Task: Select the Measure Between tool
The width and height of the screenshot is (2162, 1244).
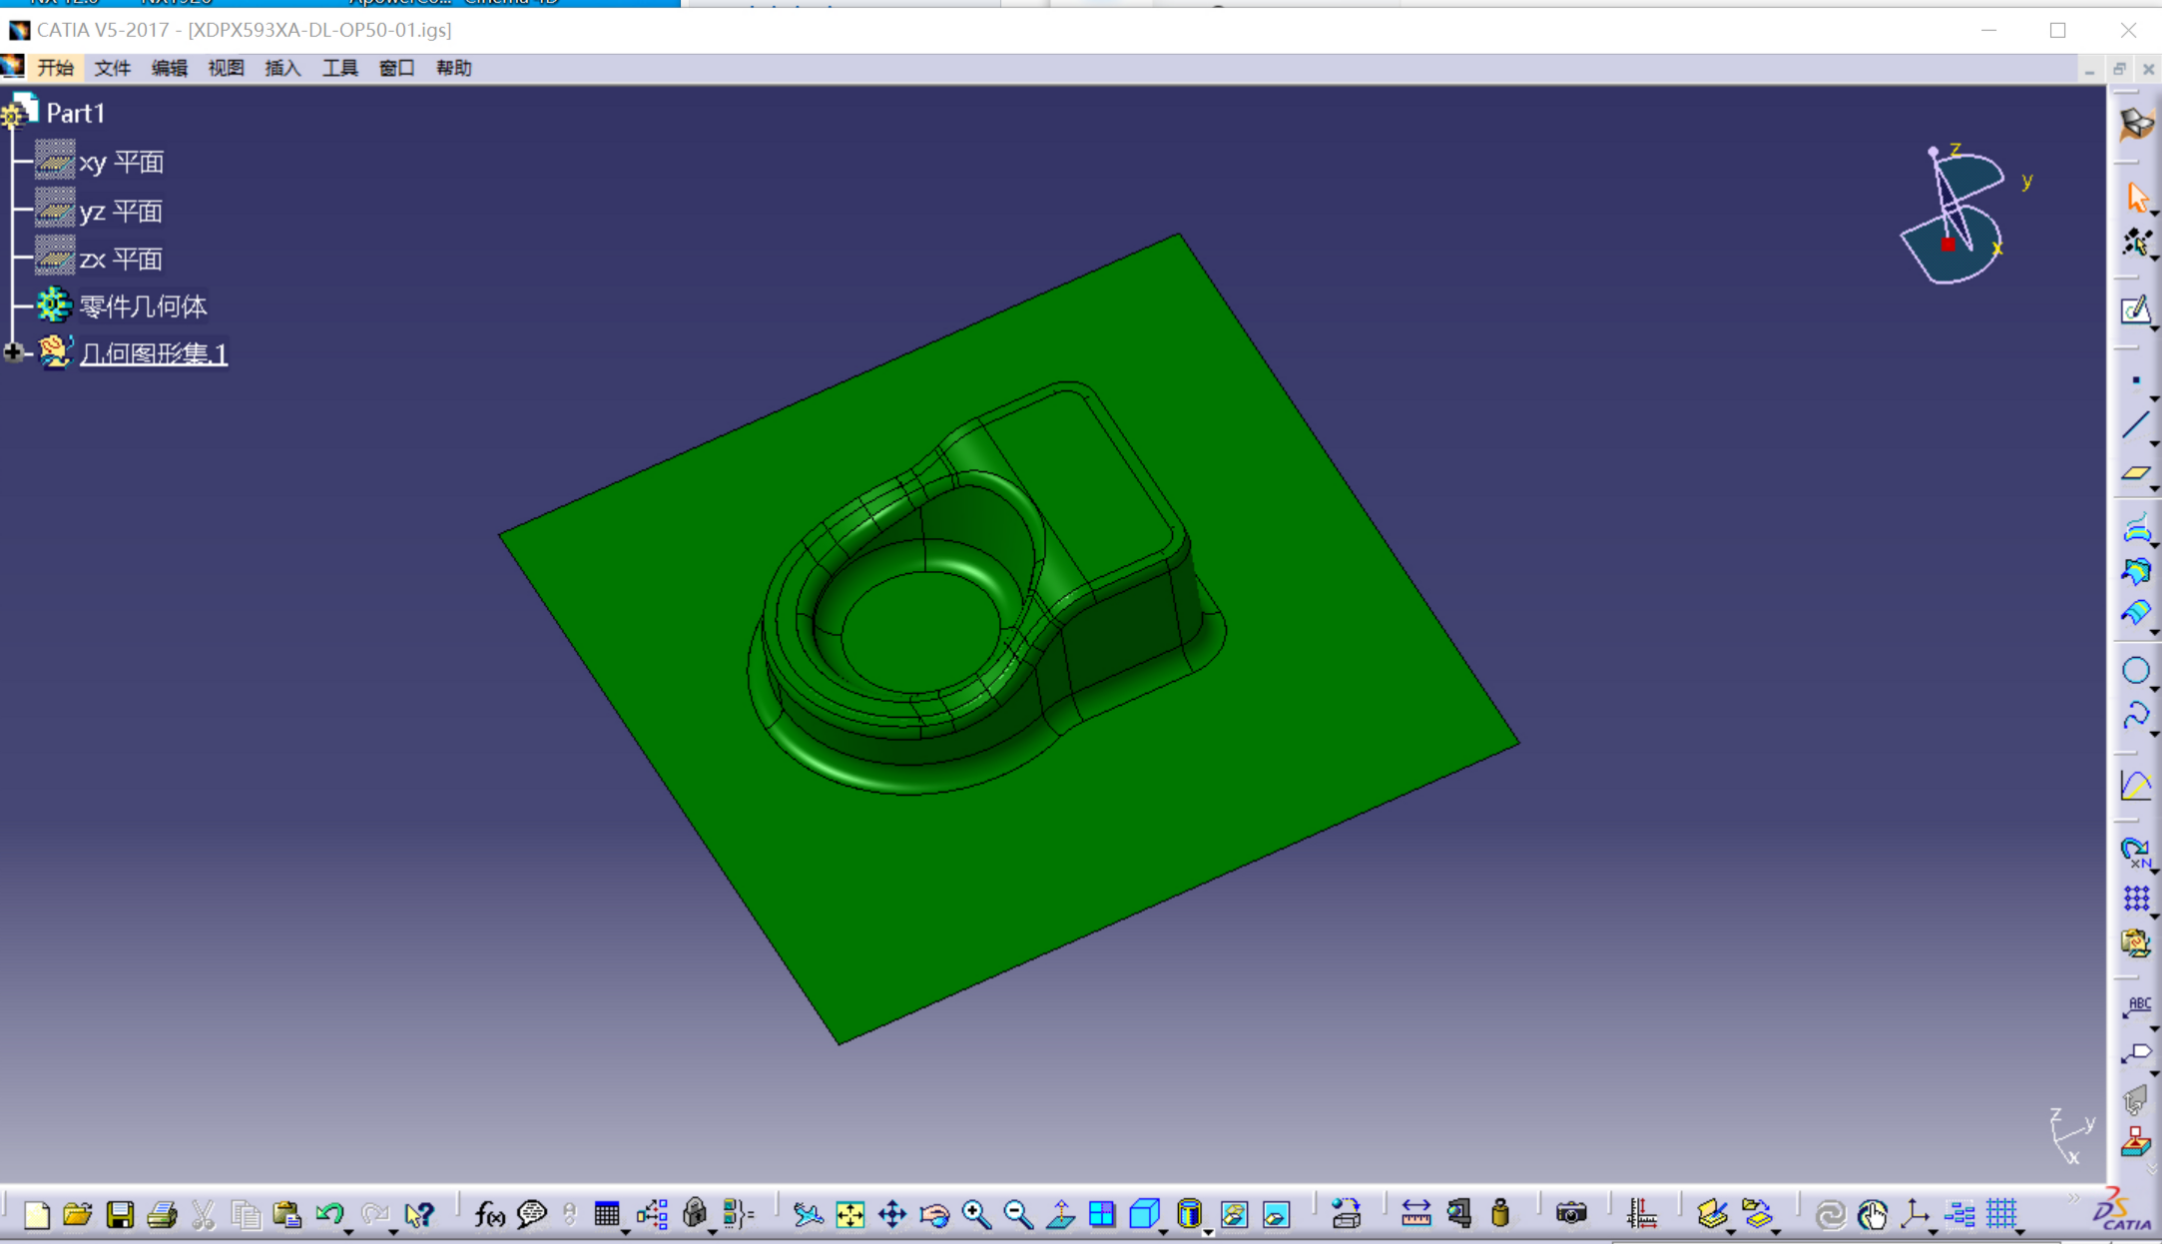Action: 1415,1214
